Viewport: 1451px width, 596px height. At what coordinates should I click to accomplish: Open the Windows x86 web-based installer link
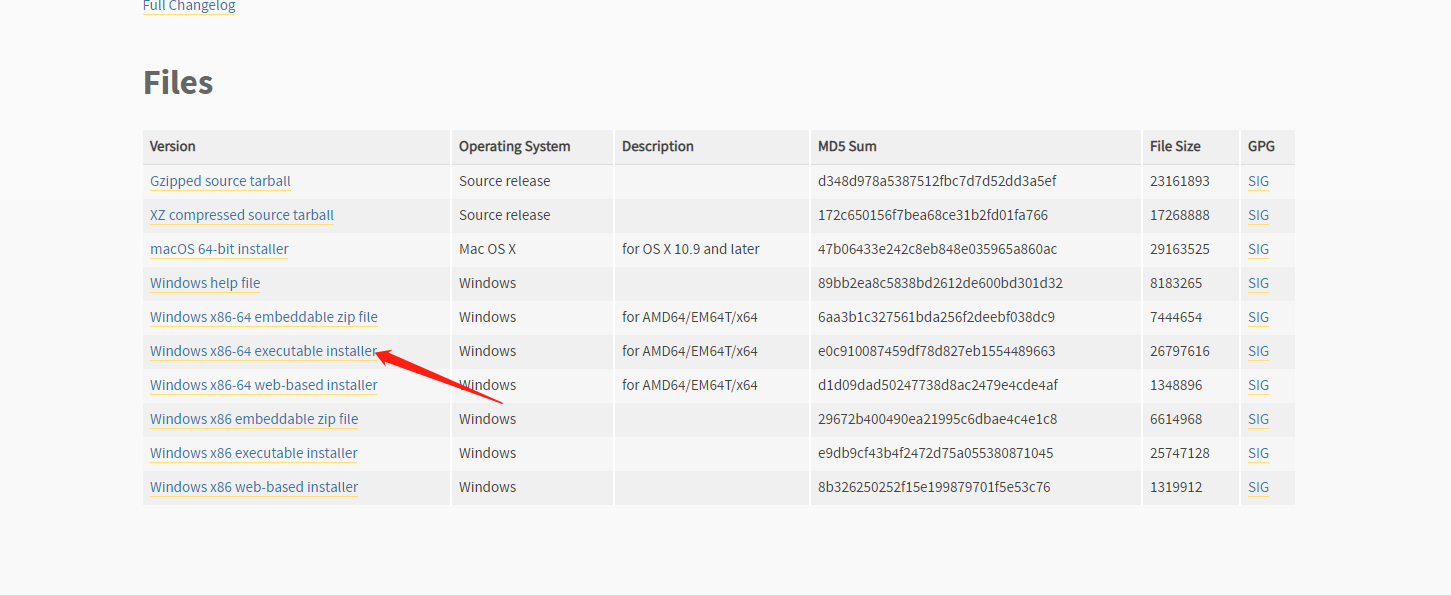coord(254,487)
